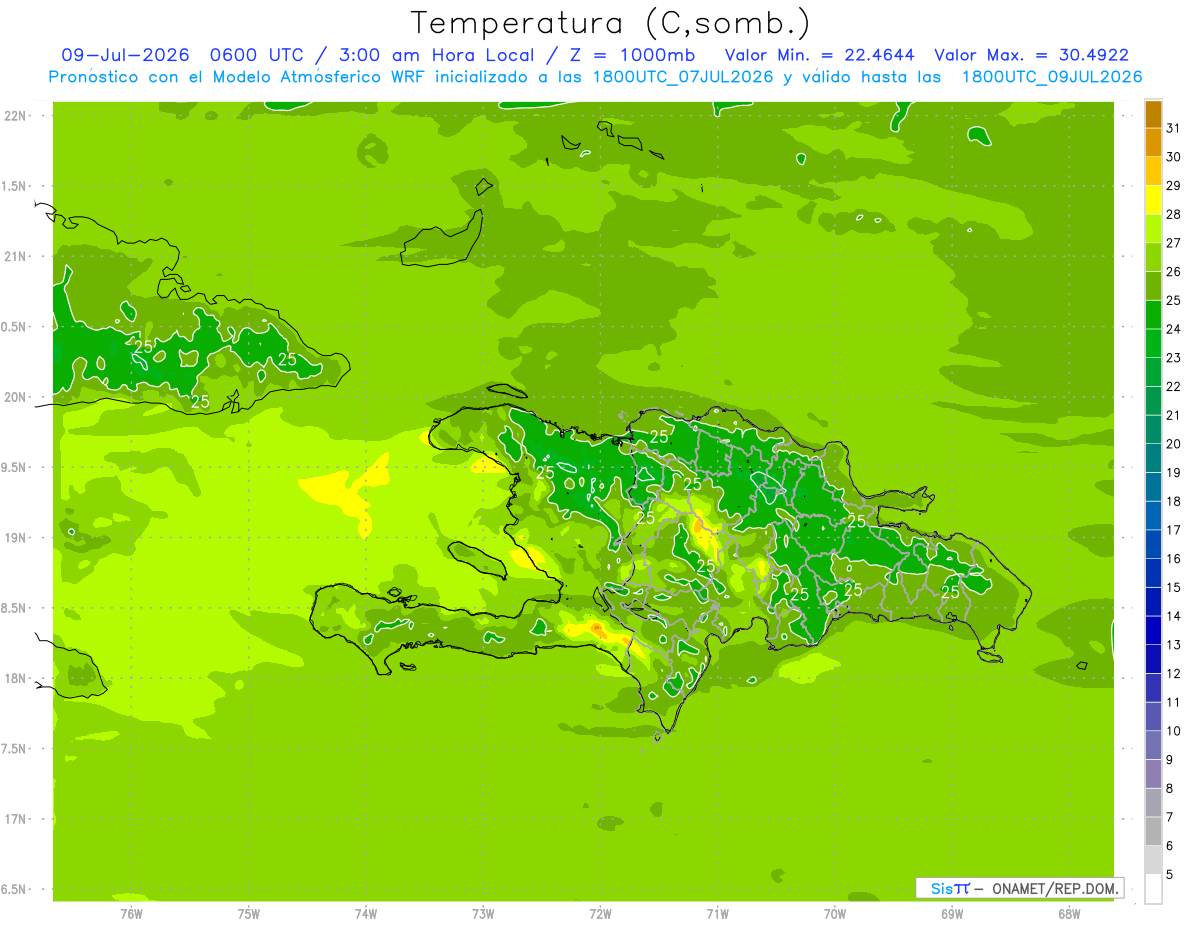Click the '76W' longitude label
This screenshot has width=1200, height=927.
click(x=131, y=913)
